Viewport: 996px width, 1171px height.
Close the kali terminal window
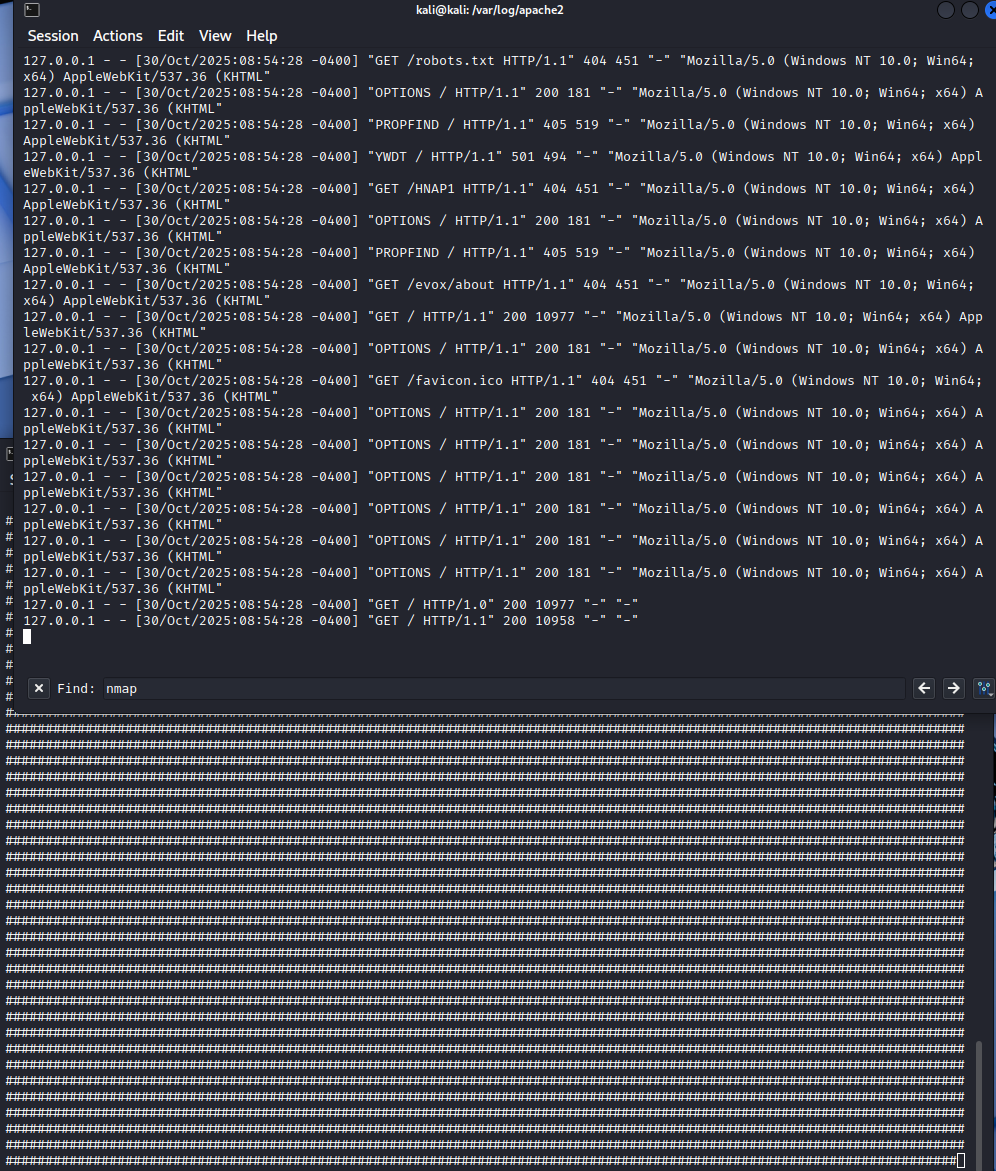pos(989,10)
